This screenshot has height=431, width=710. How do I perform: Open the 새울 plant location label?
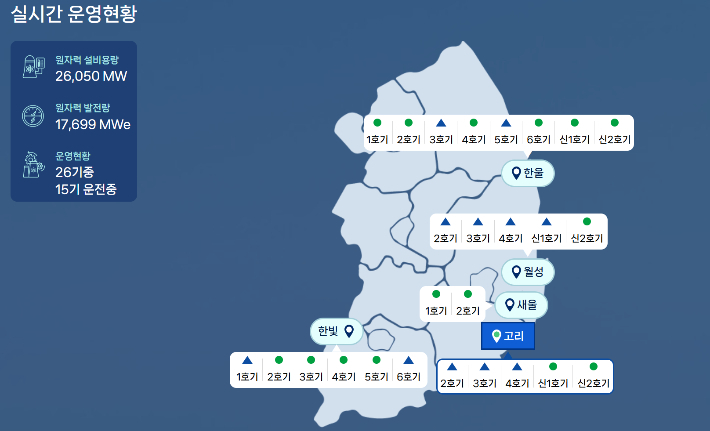point(521,304)
